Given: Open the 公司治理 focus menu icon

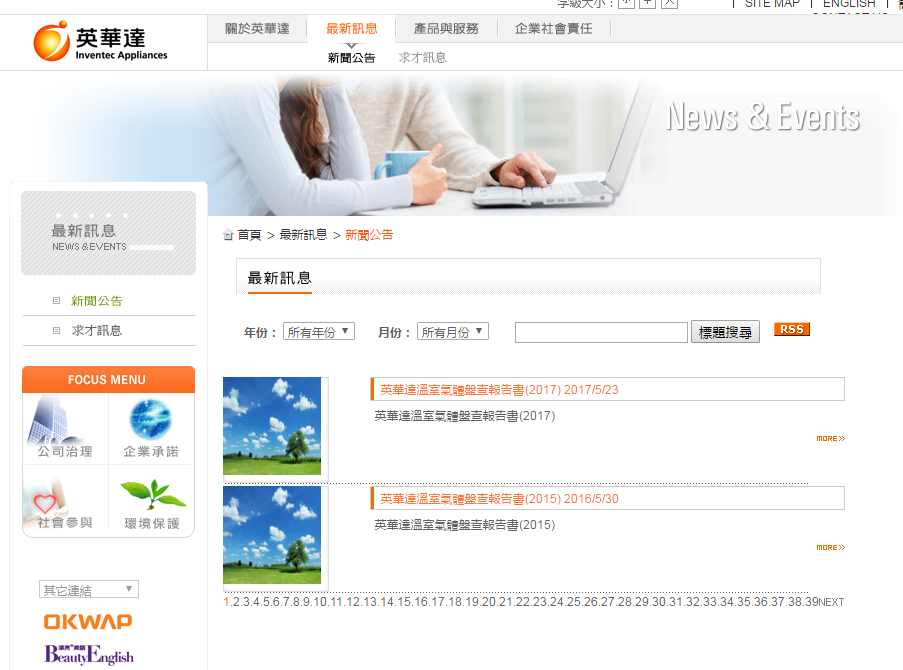Looking at the screenshot, I should [64, 427].
